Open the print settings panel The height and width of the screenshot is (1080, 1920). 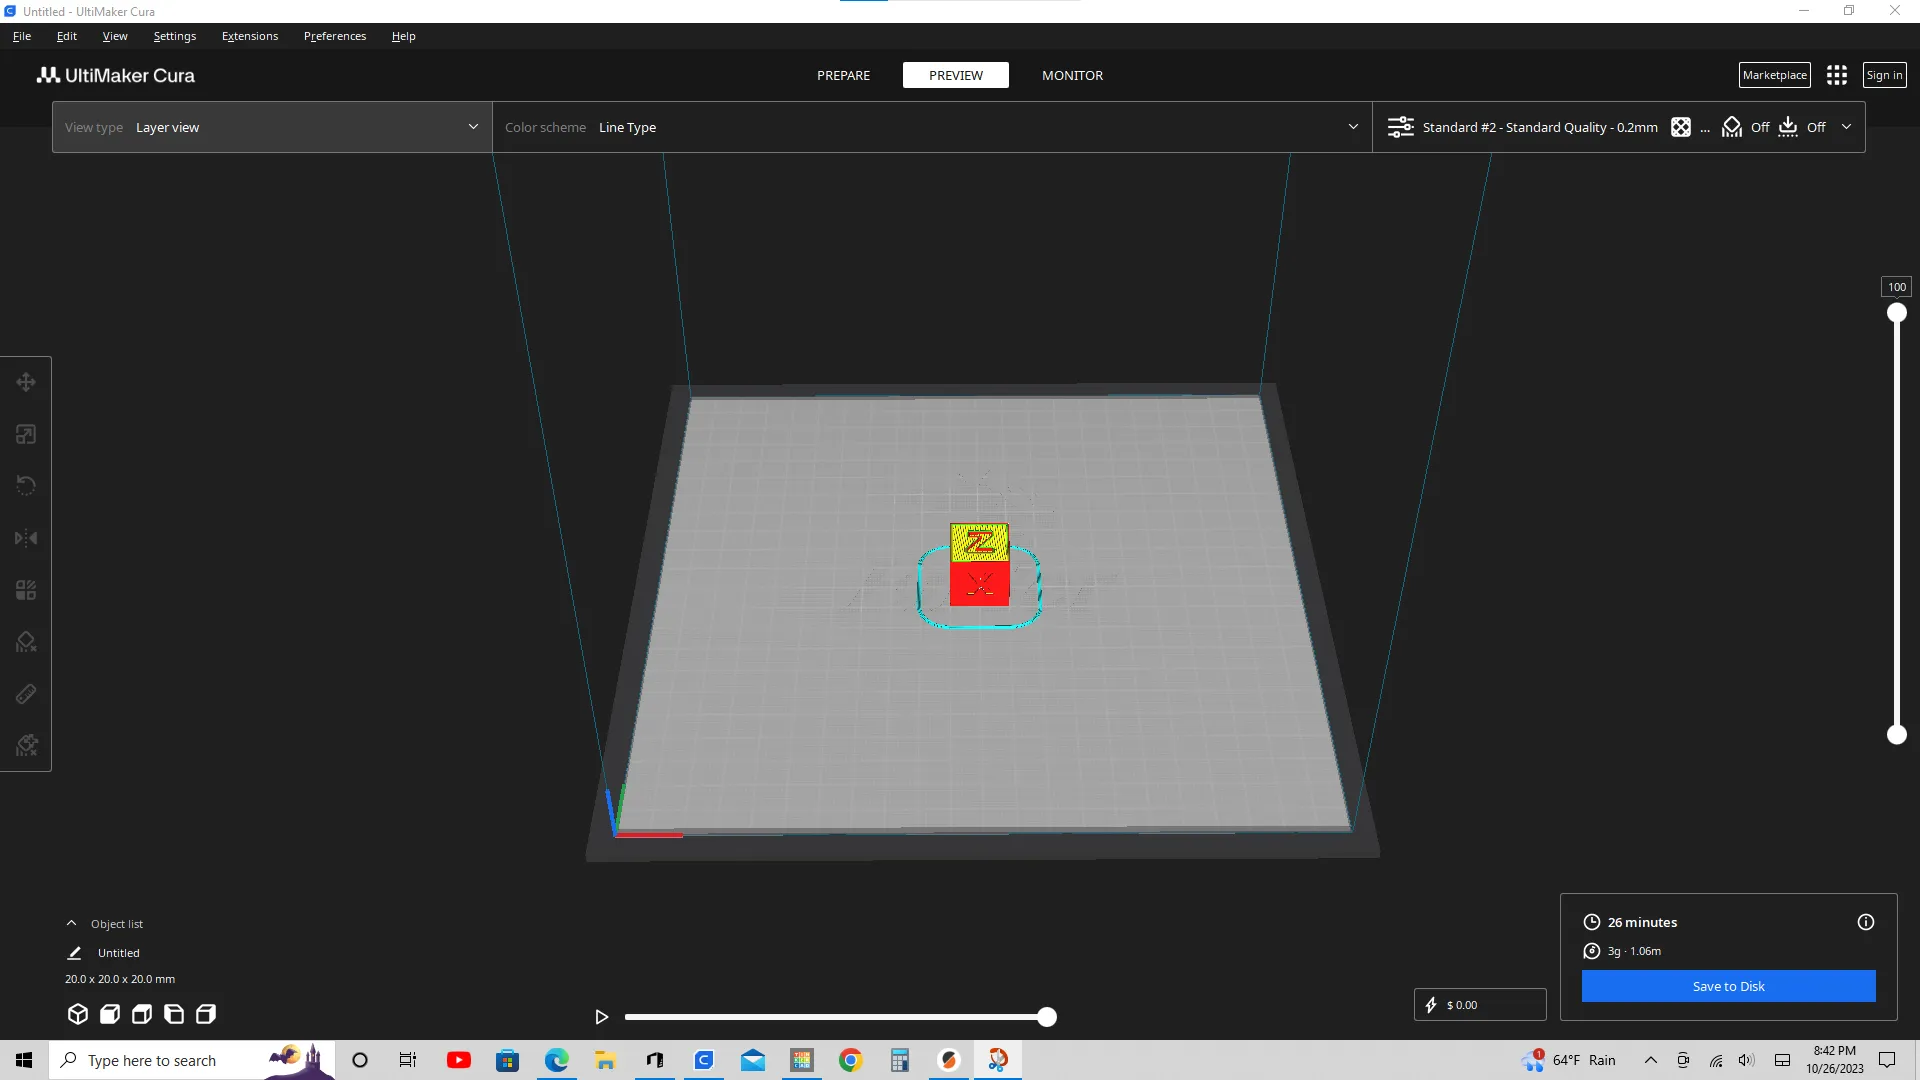1540,127
